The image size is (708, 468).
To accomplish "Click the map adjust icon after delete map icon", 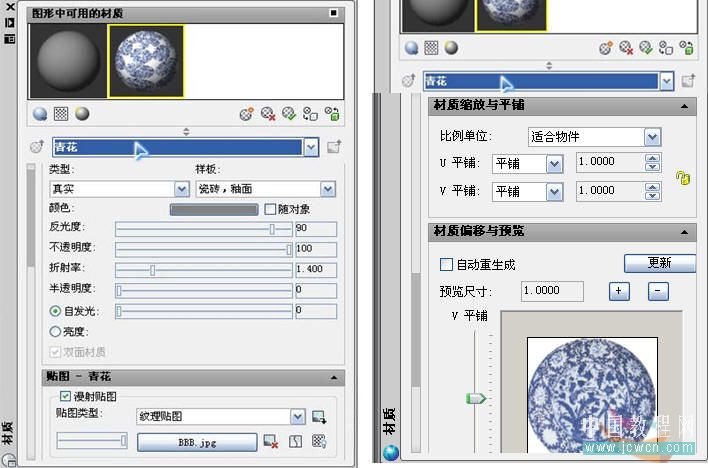I will click(x=295, y=441).
